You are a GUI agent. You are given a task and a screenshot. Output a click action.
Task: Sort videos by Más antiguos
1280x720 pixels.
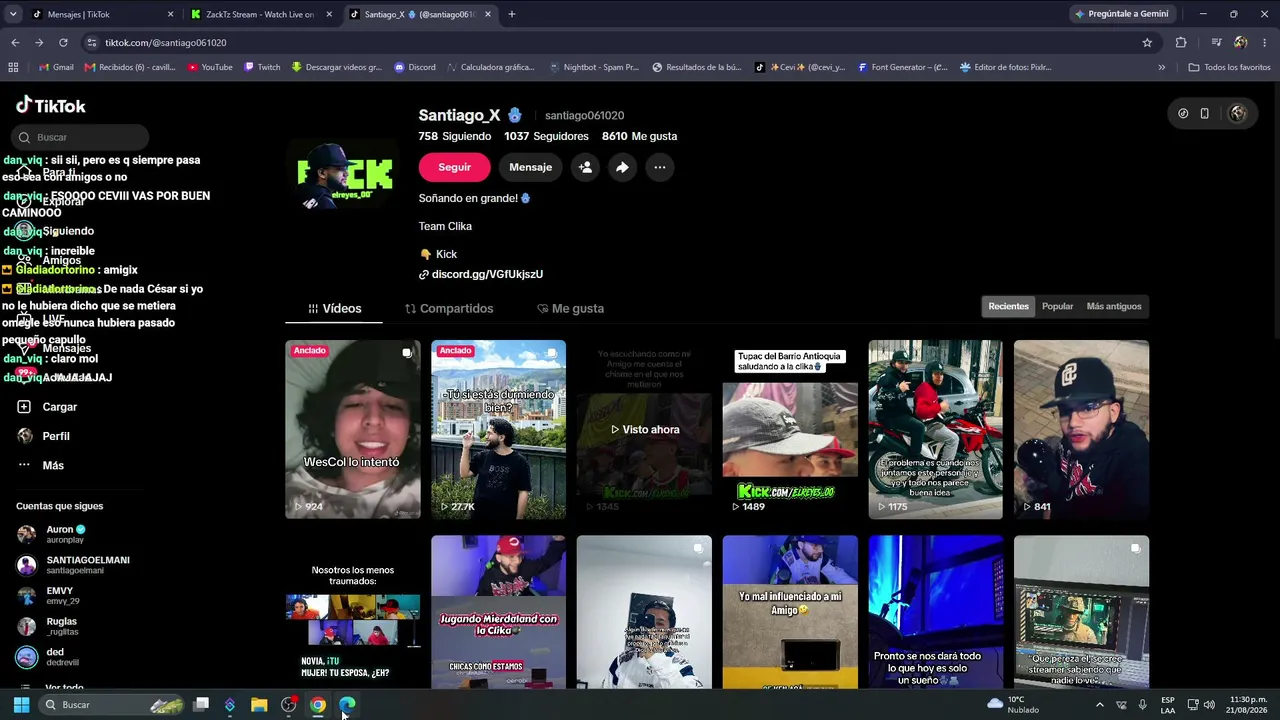coord(1114,307)
